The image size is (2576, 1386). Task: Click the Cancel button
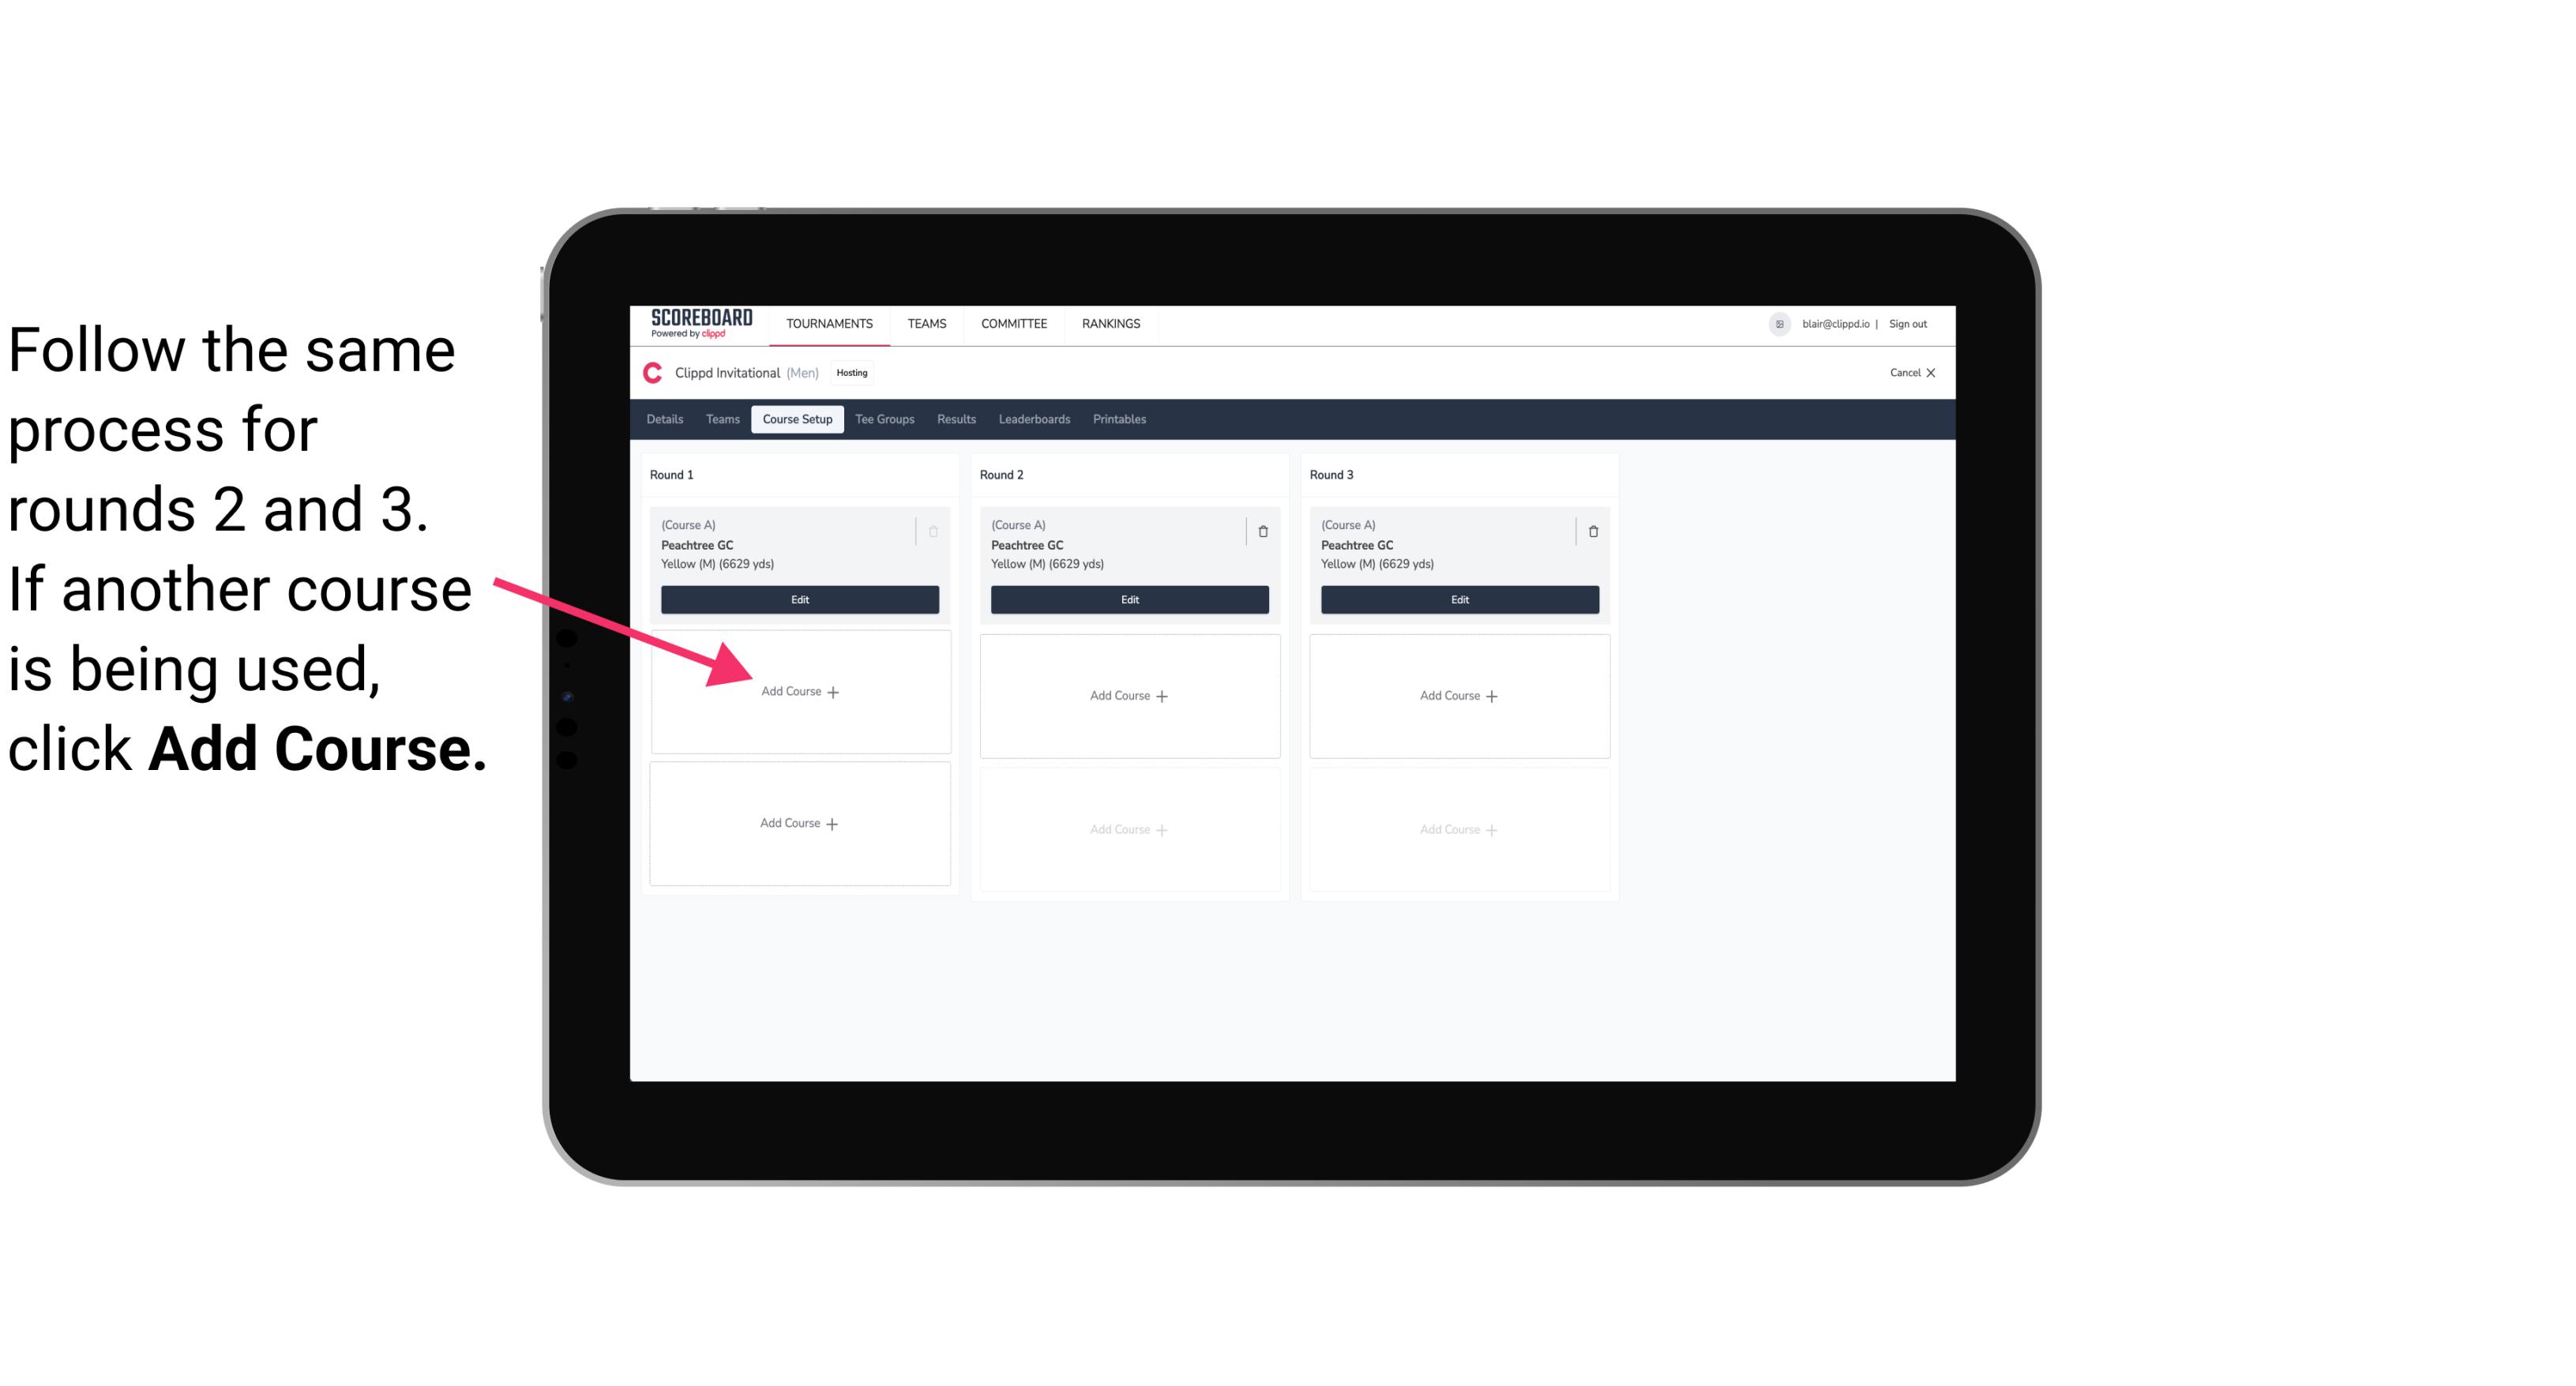(x=1906, y=372)
